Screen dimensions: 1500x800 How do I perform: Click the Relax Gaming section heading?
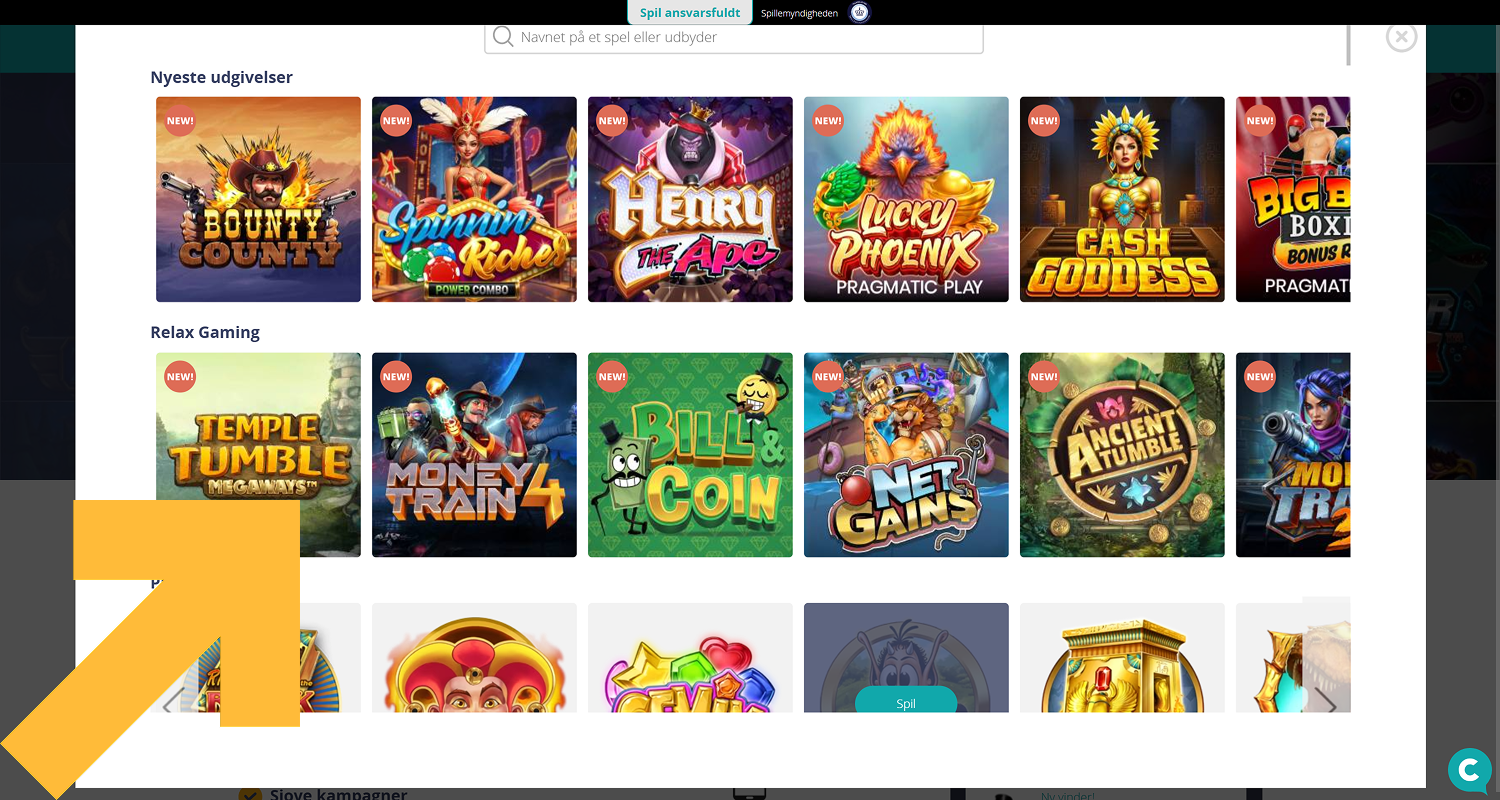pos(205,332)
